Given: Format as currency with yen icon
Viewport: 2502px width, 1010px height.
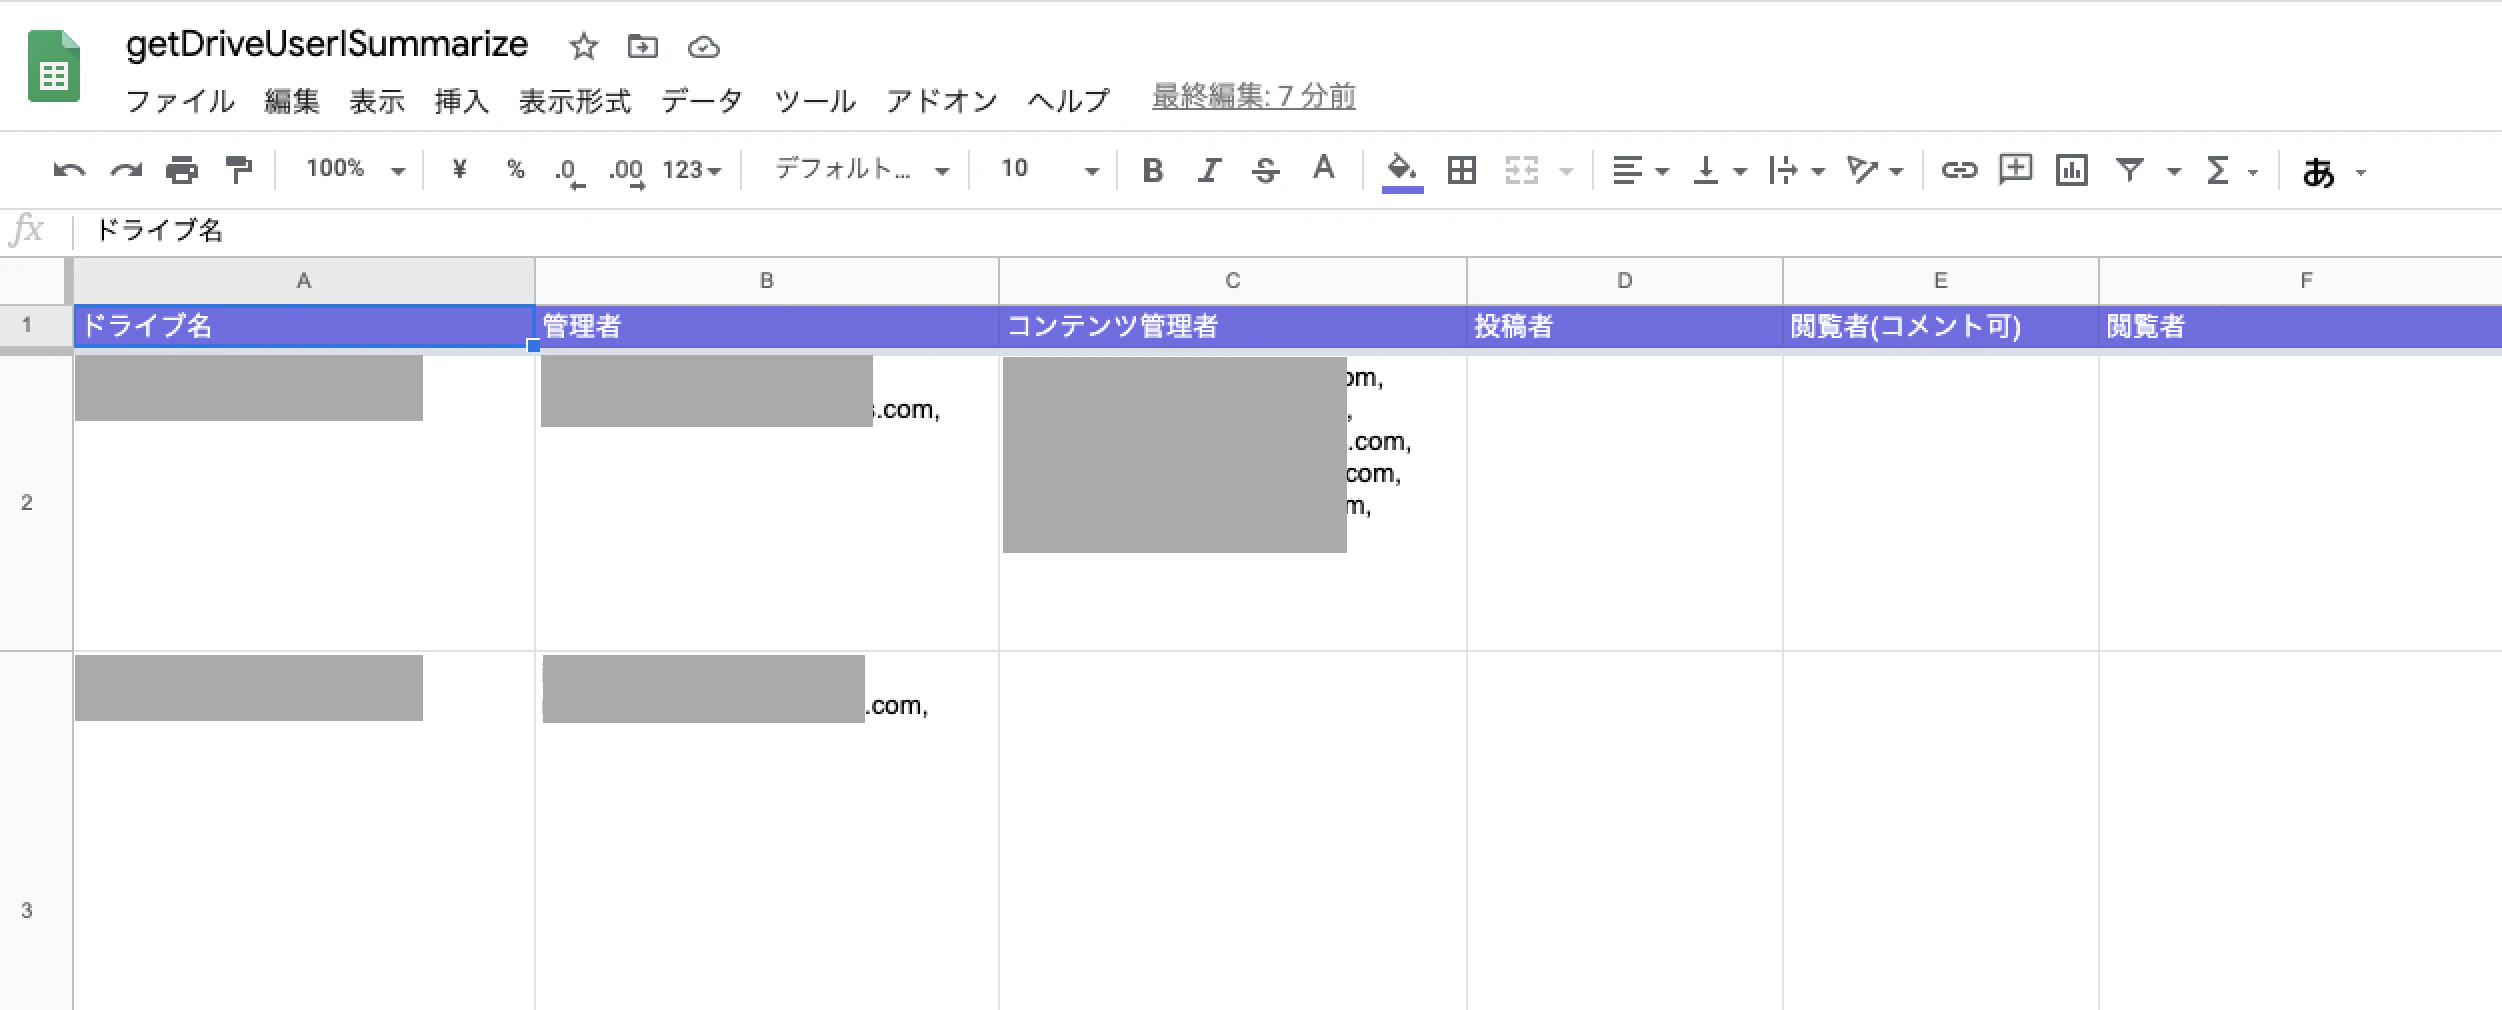Looking at the screenshot, I should pyautogui.click(x=459, y=169).
